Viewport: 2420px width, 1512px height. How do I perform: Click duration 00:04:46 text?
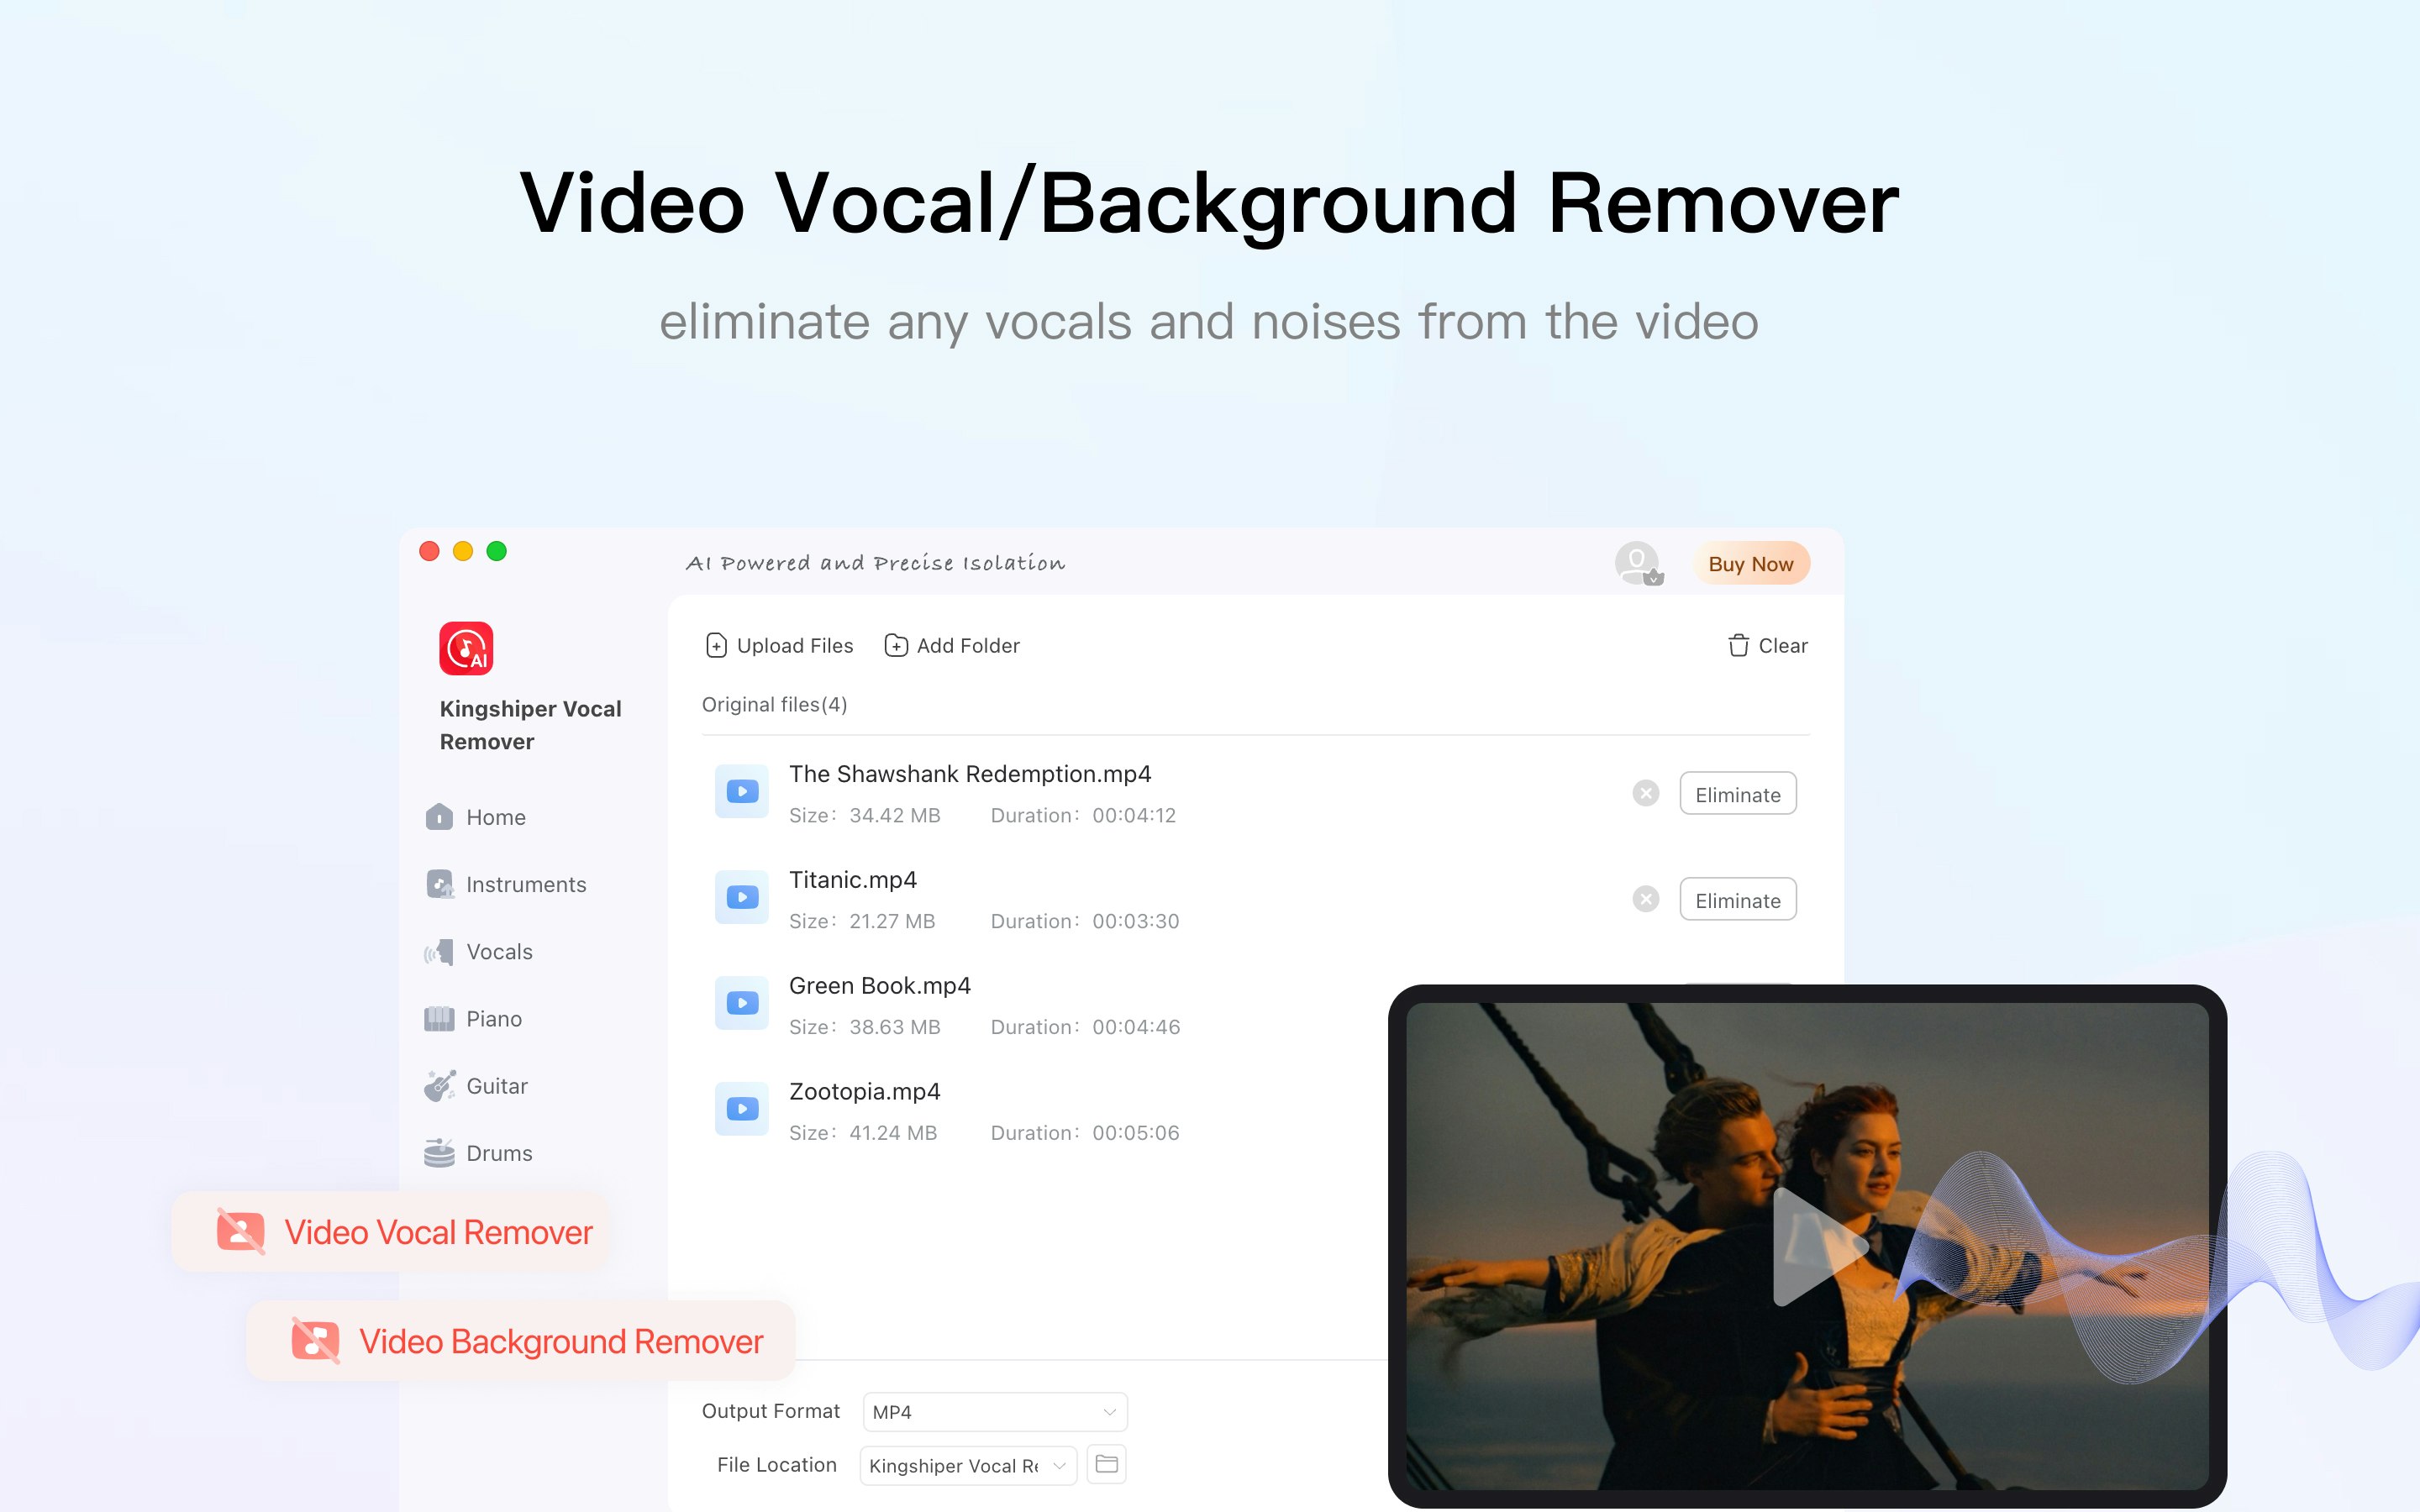tap(1136, 1027)
